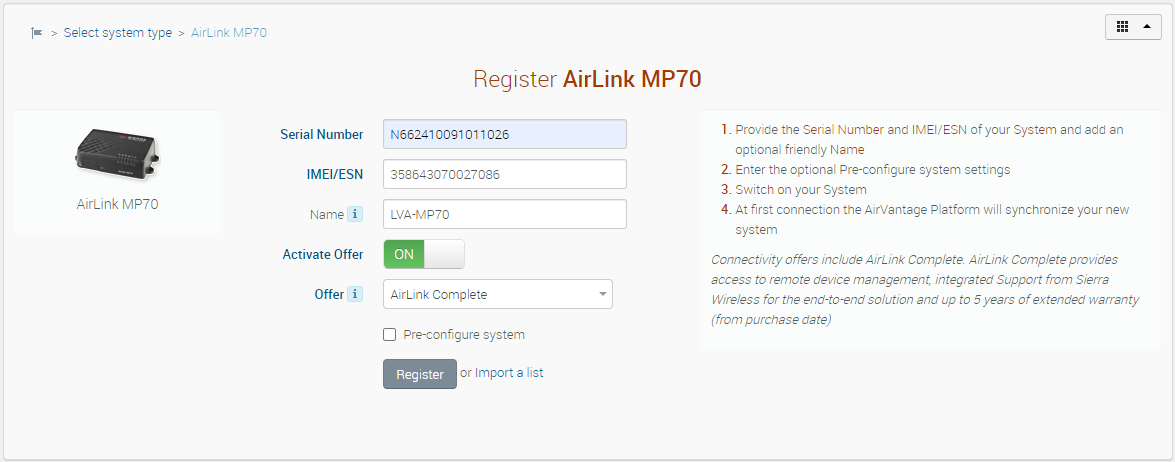
Task: Click the Activate Offer label text
Action: [x=323, y=254]
